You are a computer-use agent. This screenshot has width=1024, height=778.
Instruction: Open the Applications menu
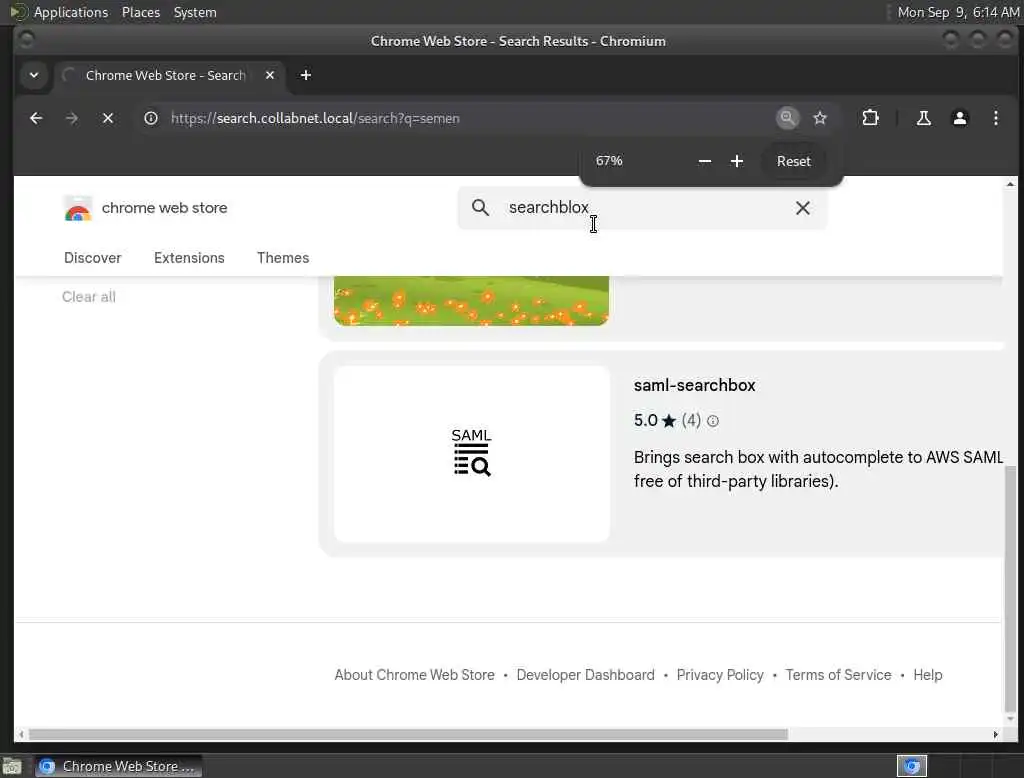(x=71, y=12)
